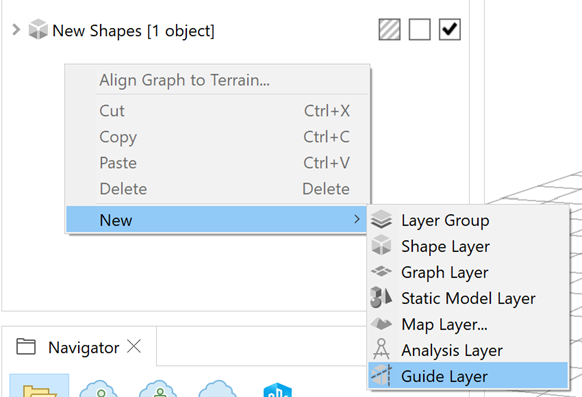The width and height of the screenshot is (582, 397).
Task: Choose Map Layer... from submenu
Action: click(x=468, y=324)
